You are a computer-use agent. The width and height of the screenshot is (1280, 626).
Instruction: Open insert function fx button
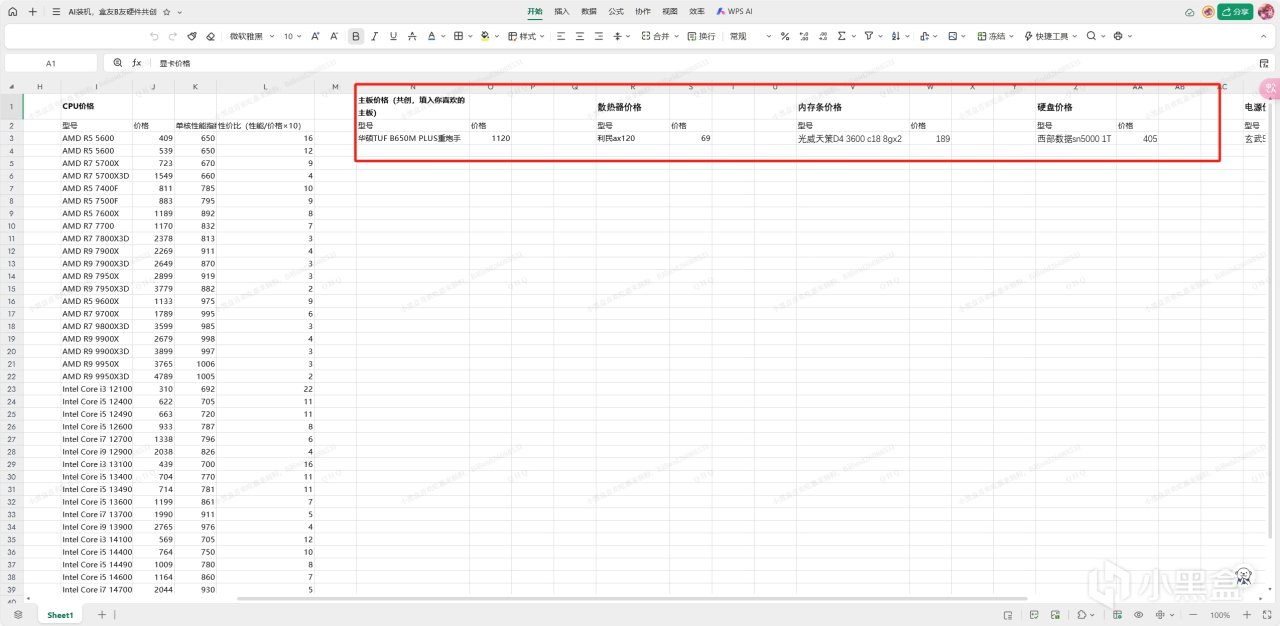pos(137,62)
